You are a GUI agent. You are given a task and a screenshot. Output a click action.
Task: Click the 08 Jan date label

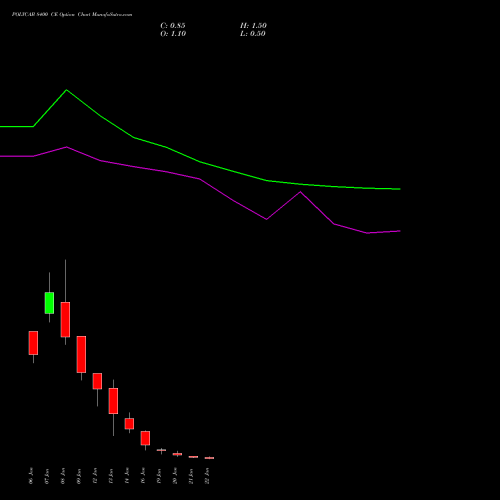63,476
